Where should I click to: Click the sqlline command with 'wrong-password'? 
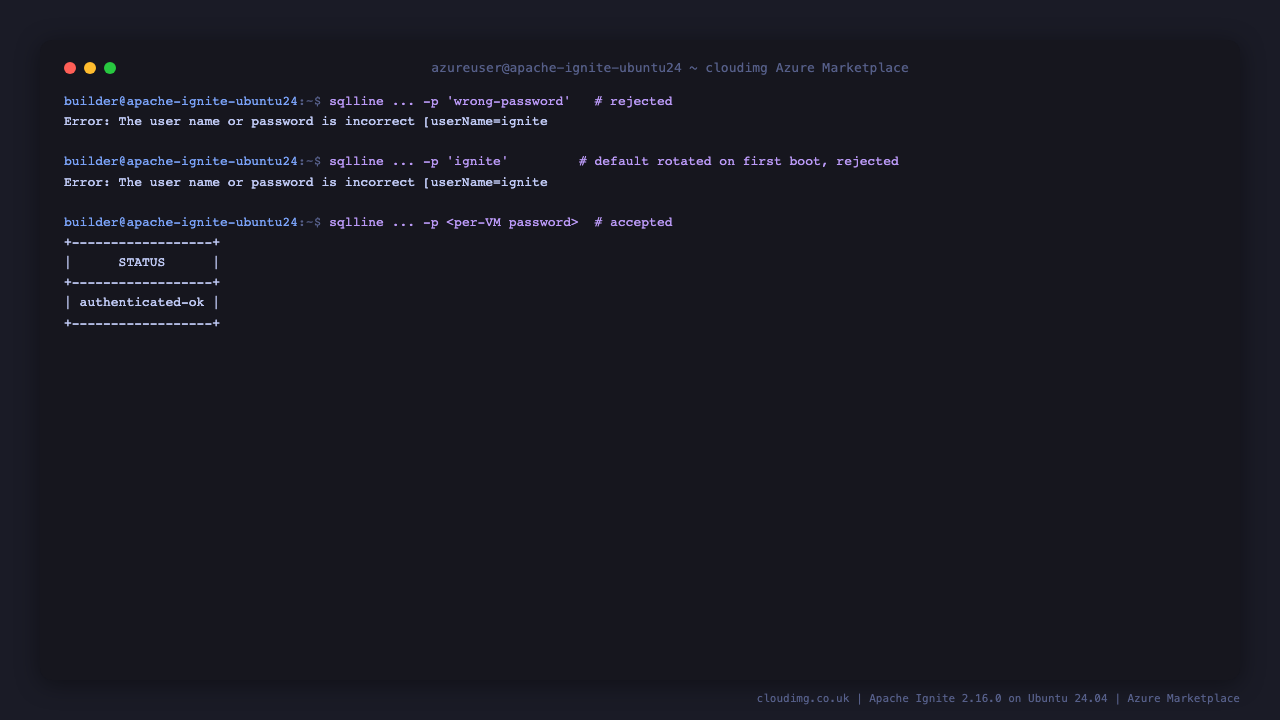point(450,101)
